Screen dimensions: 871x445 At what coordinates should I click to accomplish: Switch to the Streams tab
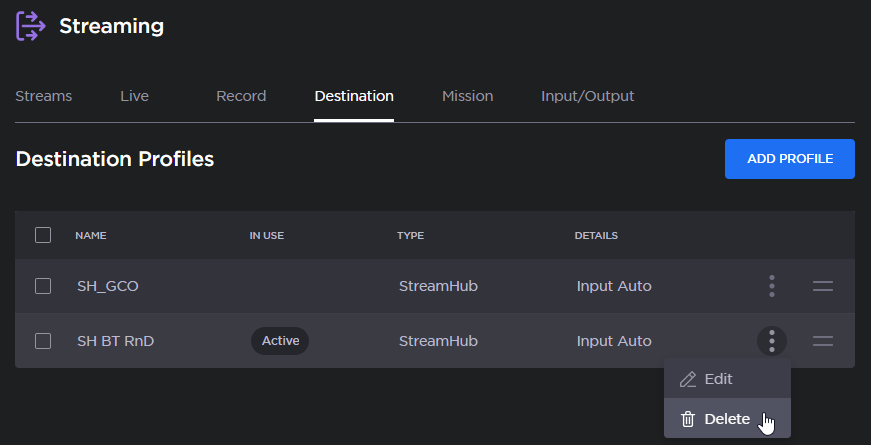point(44,96)
